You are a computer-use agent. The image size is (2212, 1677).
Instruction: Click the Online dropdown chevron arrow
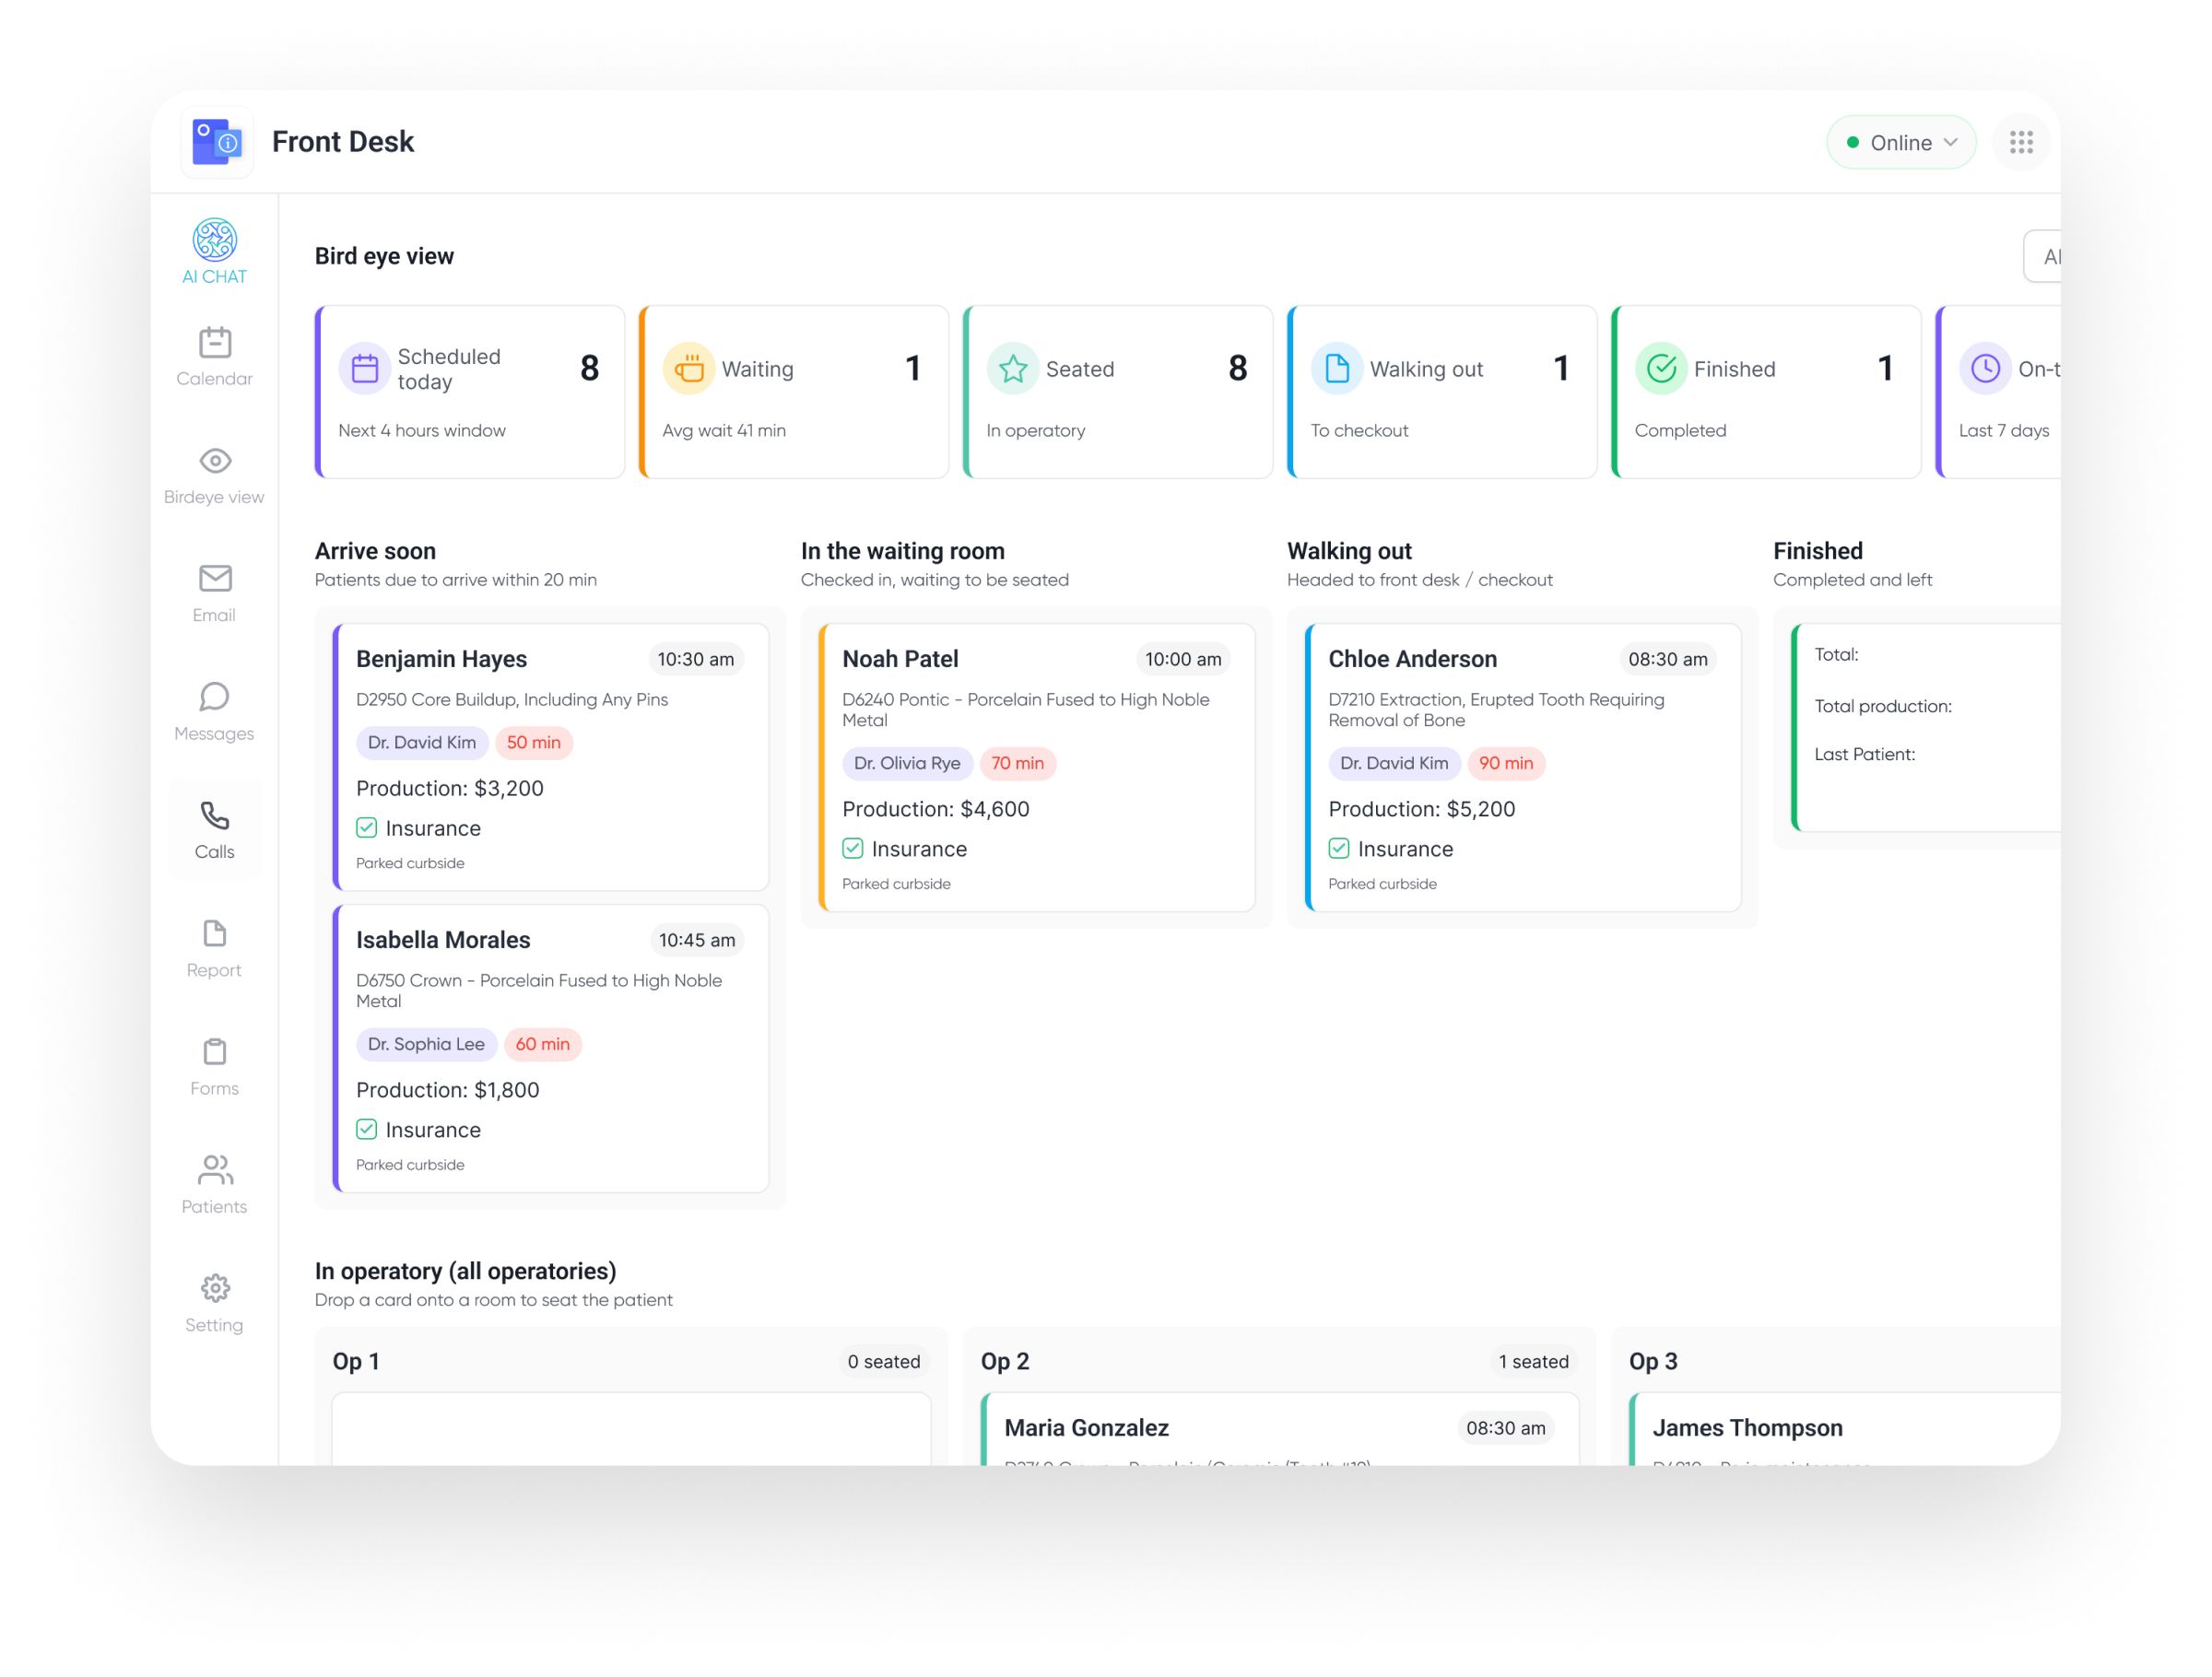pyautogui.click(x=1950, y=143)
